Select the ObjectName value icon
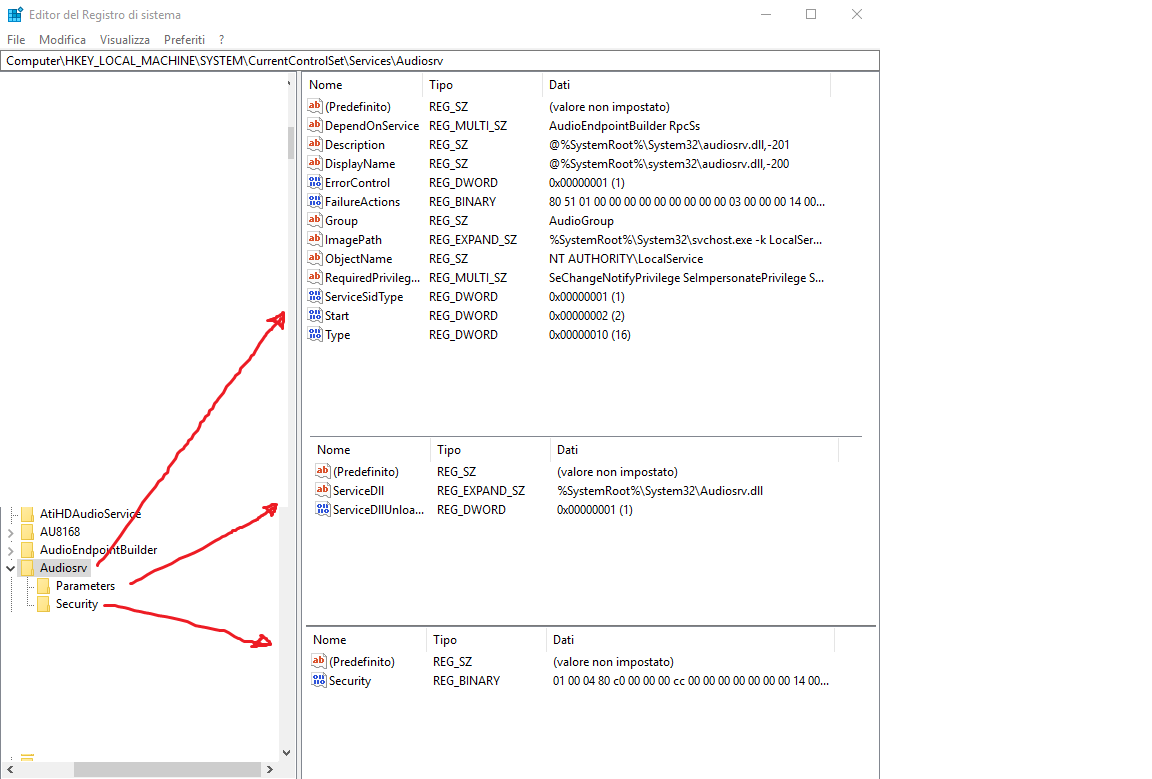This screenshot has height=779, width=1152. click(314, 259)
